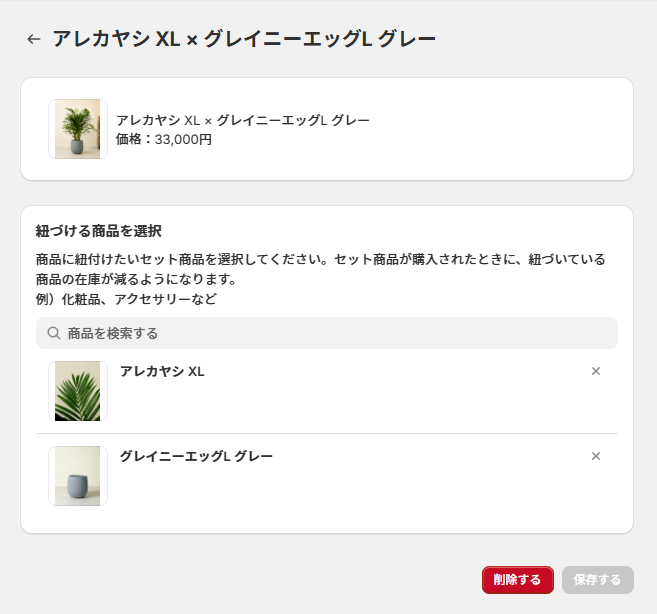The image size is (657, 614).
Task: Click the 紐づける商品を選択 section heading
Action: (x=98, y=231)
